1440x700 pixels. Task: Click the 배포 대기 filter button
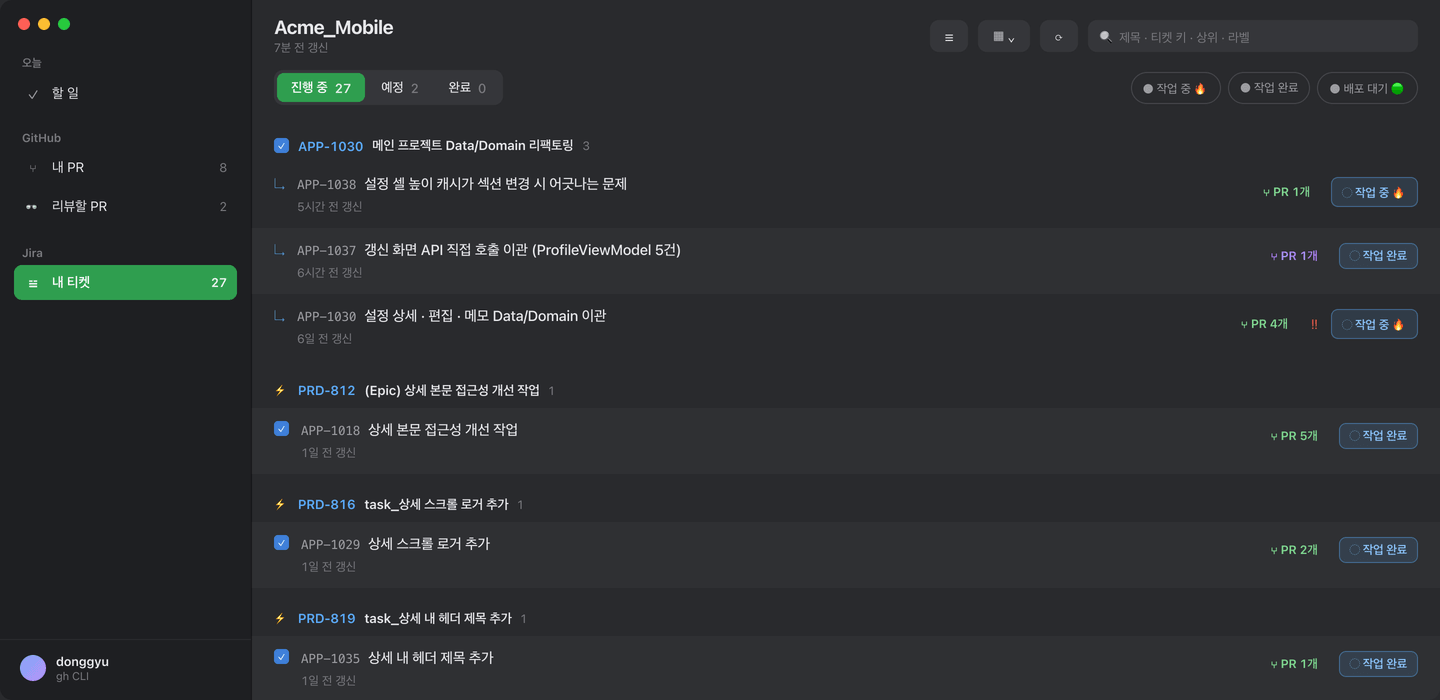[x=1367, y=88]
